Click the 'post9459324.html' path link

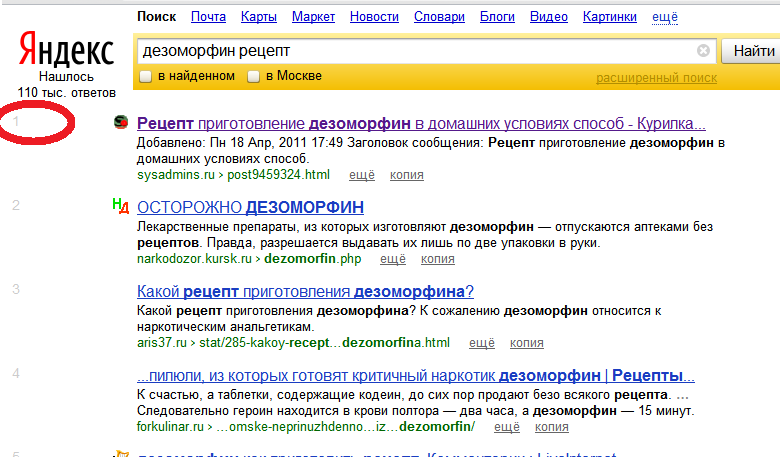(279, 175)
